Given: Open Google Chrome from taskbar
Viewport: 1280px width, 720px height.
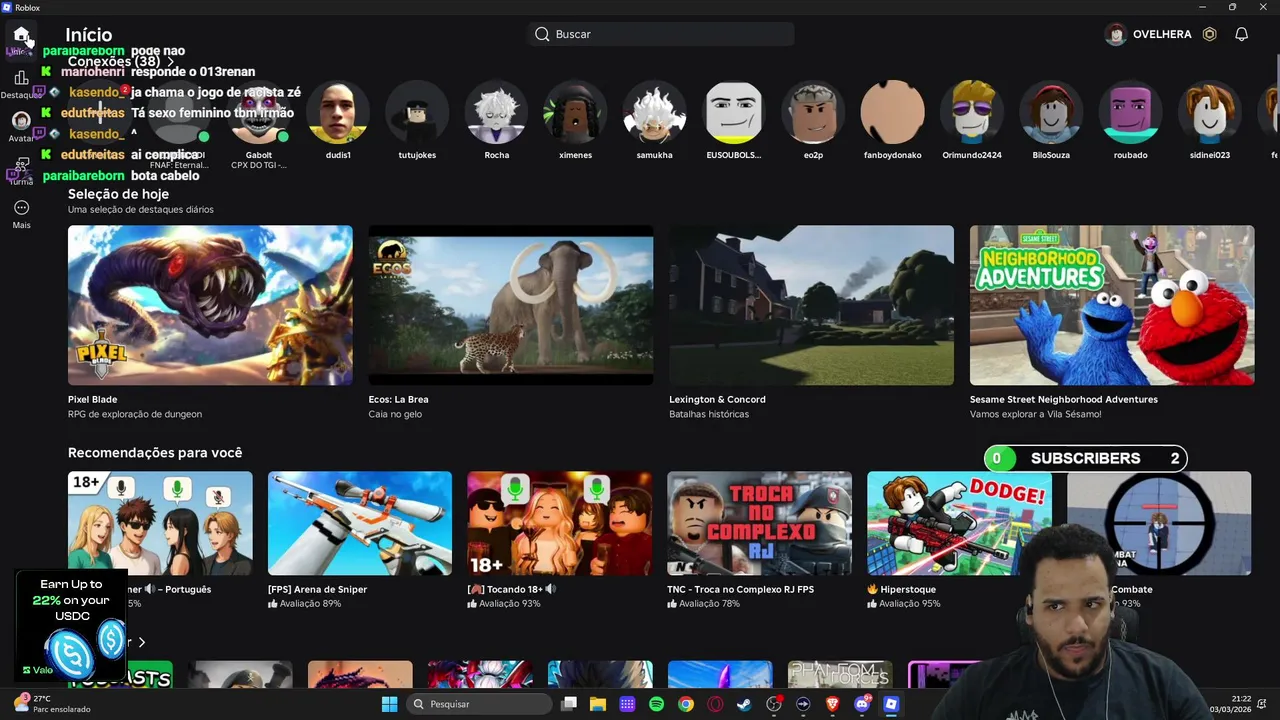Looking at the screenshot, I should 685,704.
